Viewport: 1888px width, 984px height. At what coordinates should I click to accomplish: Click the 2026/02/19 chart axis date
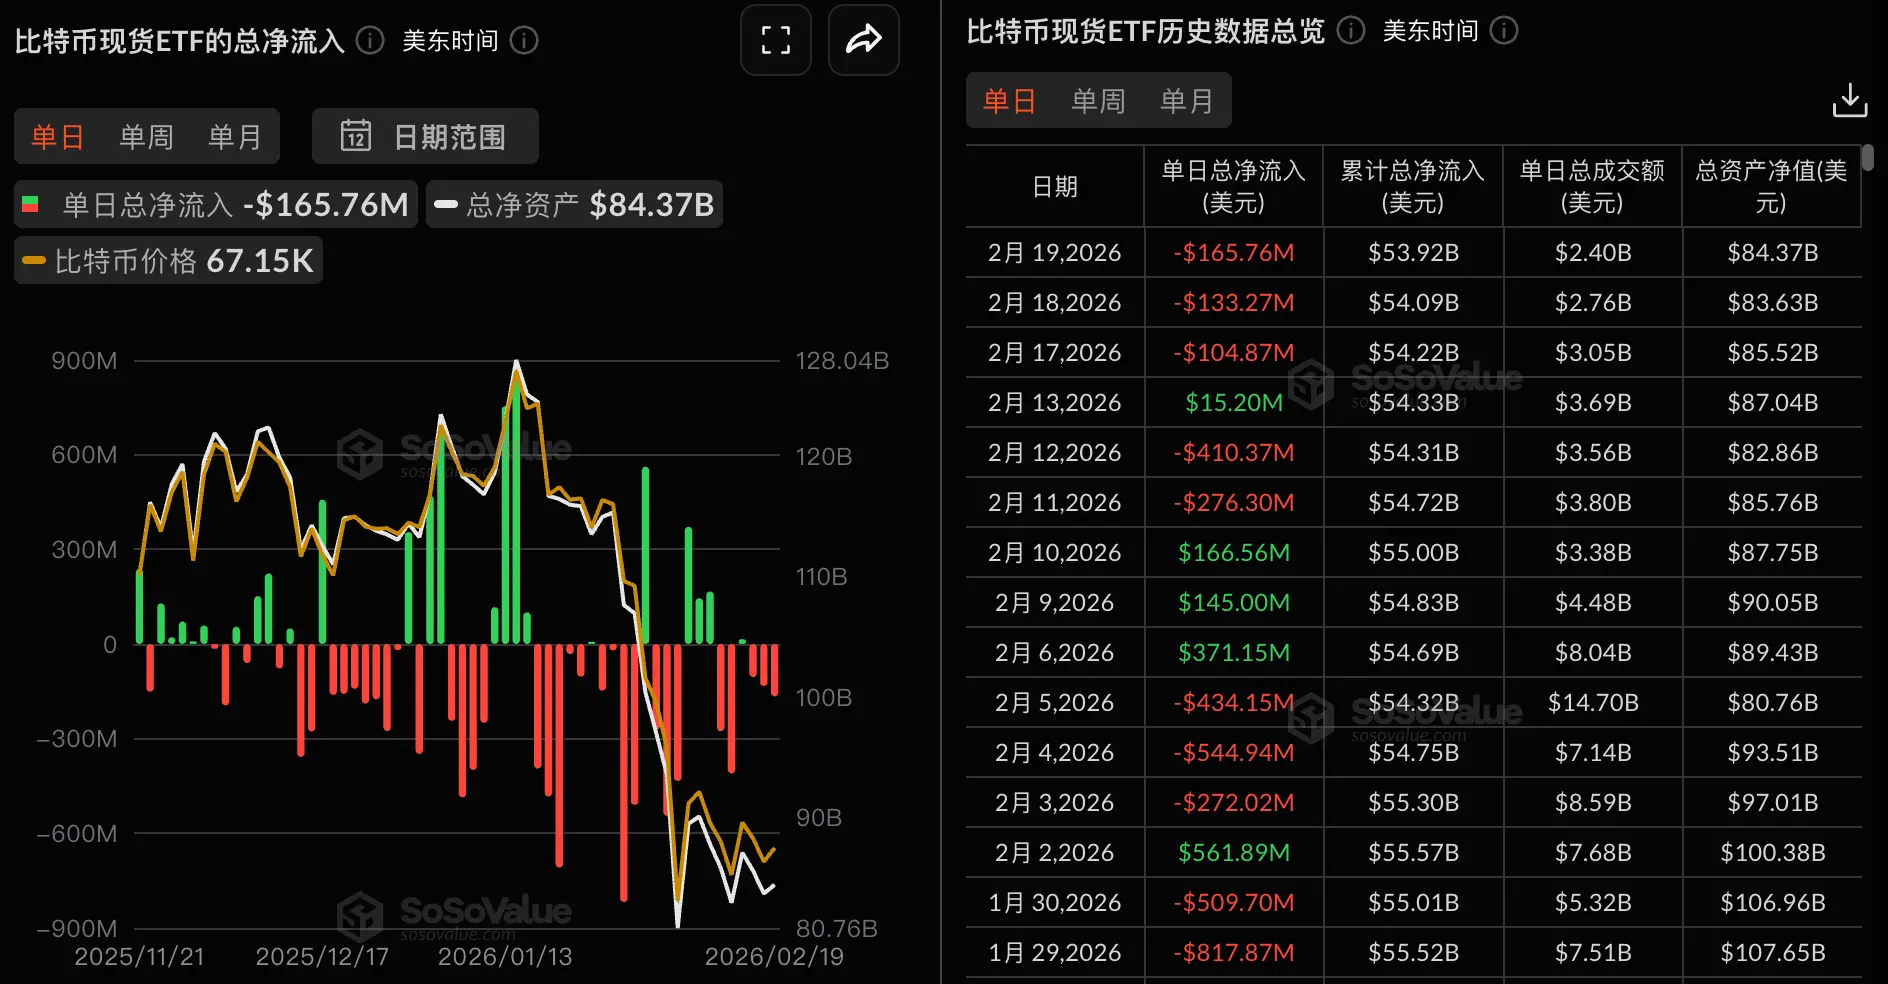tap(774, 957)
